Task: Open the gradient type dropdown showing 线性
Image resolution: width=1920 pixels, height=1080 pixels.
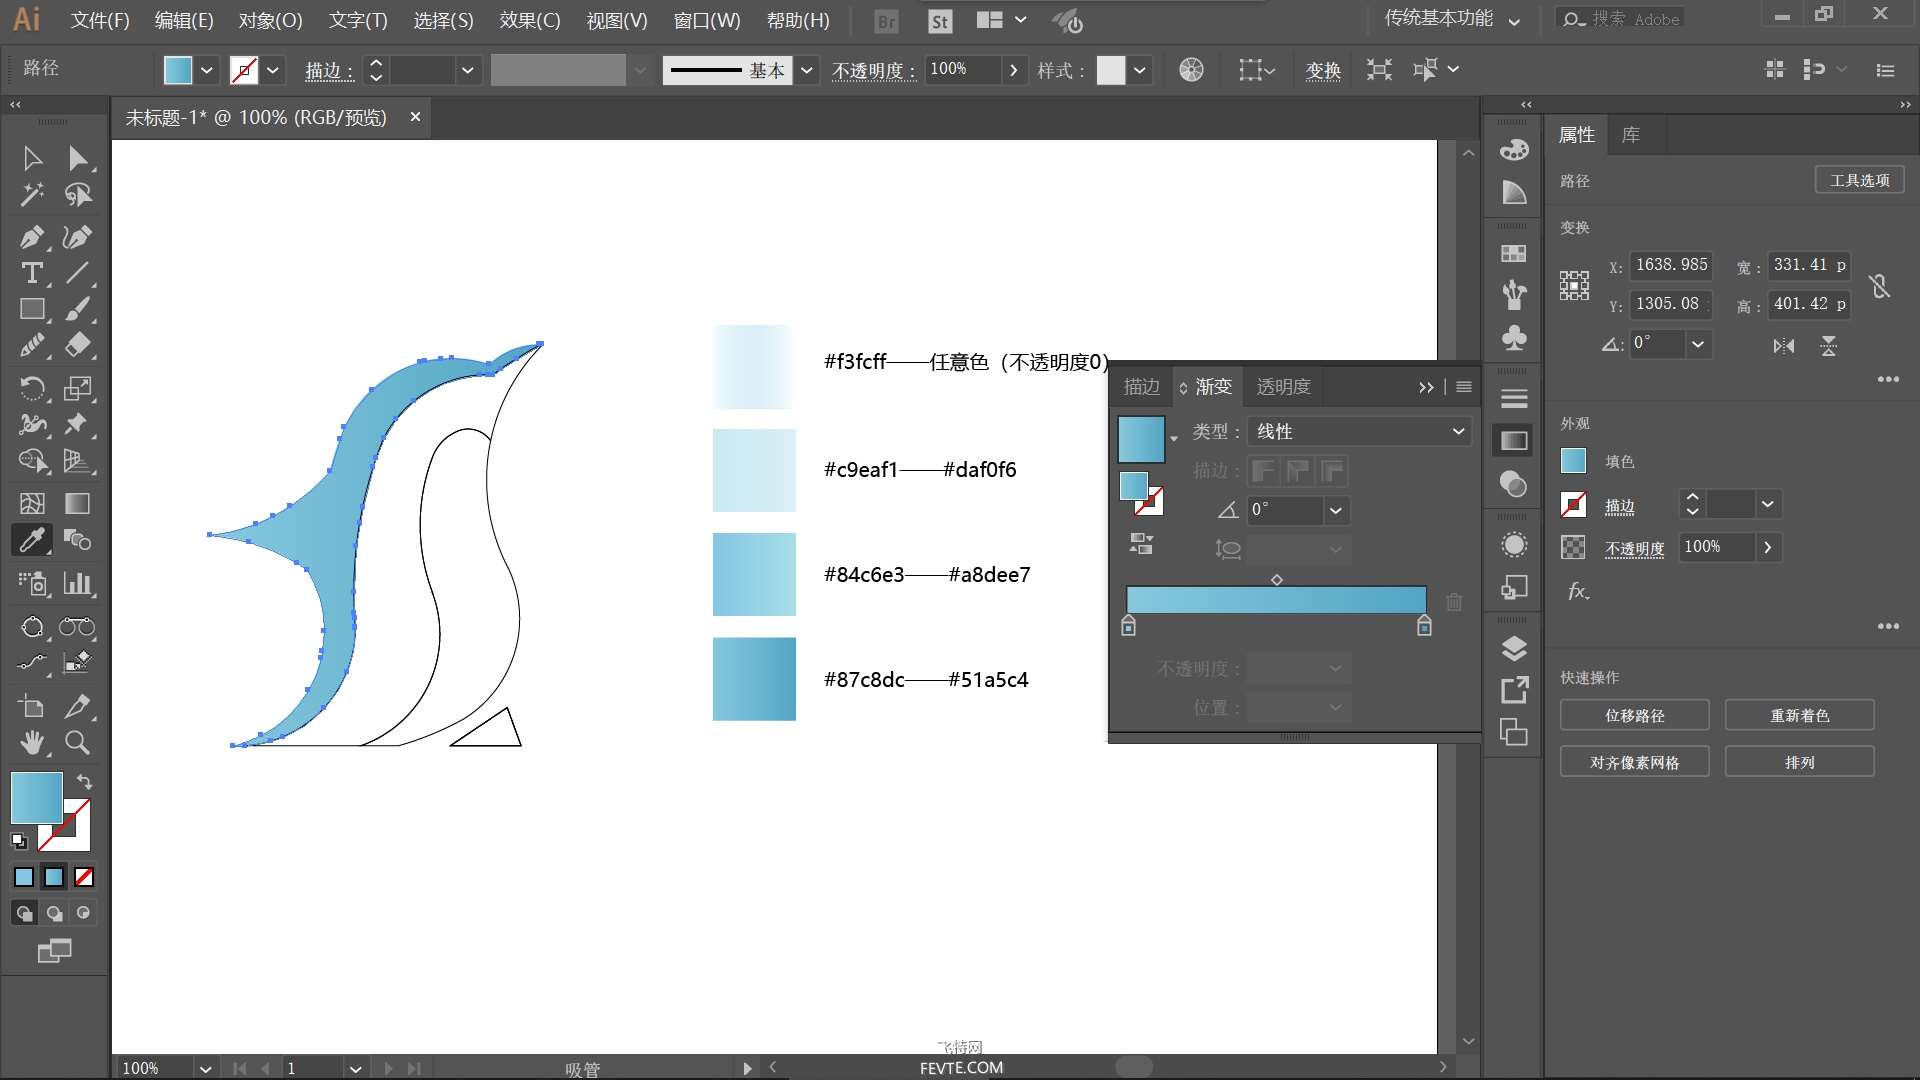Action: pyautogui.click(x=1359, y=431)
